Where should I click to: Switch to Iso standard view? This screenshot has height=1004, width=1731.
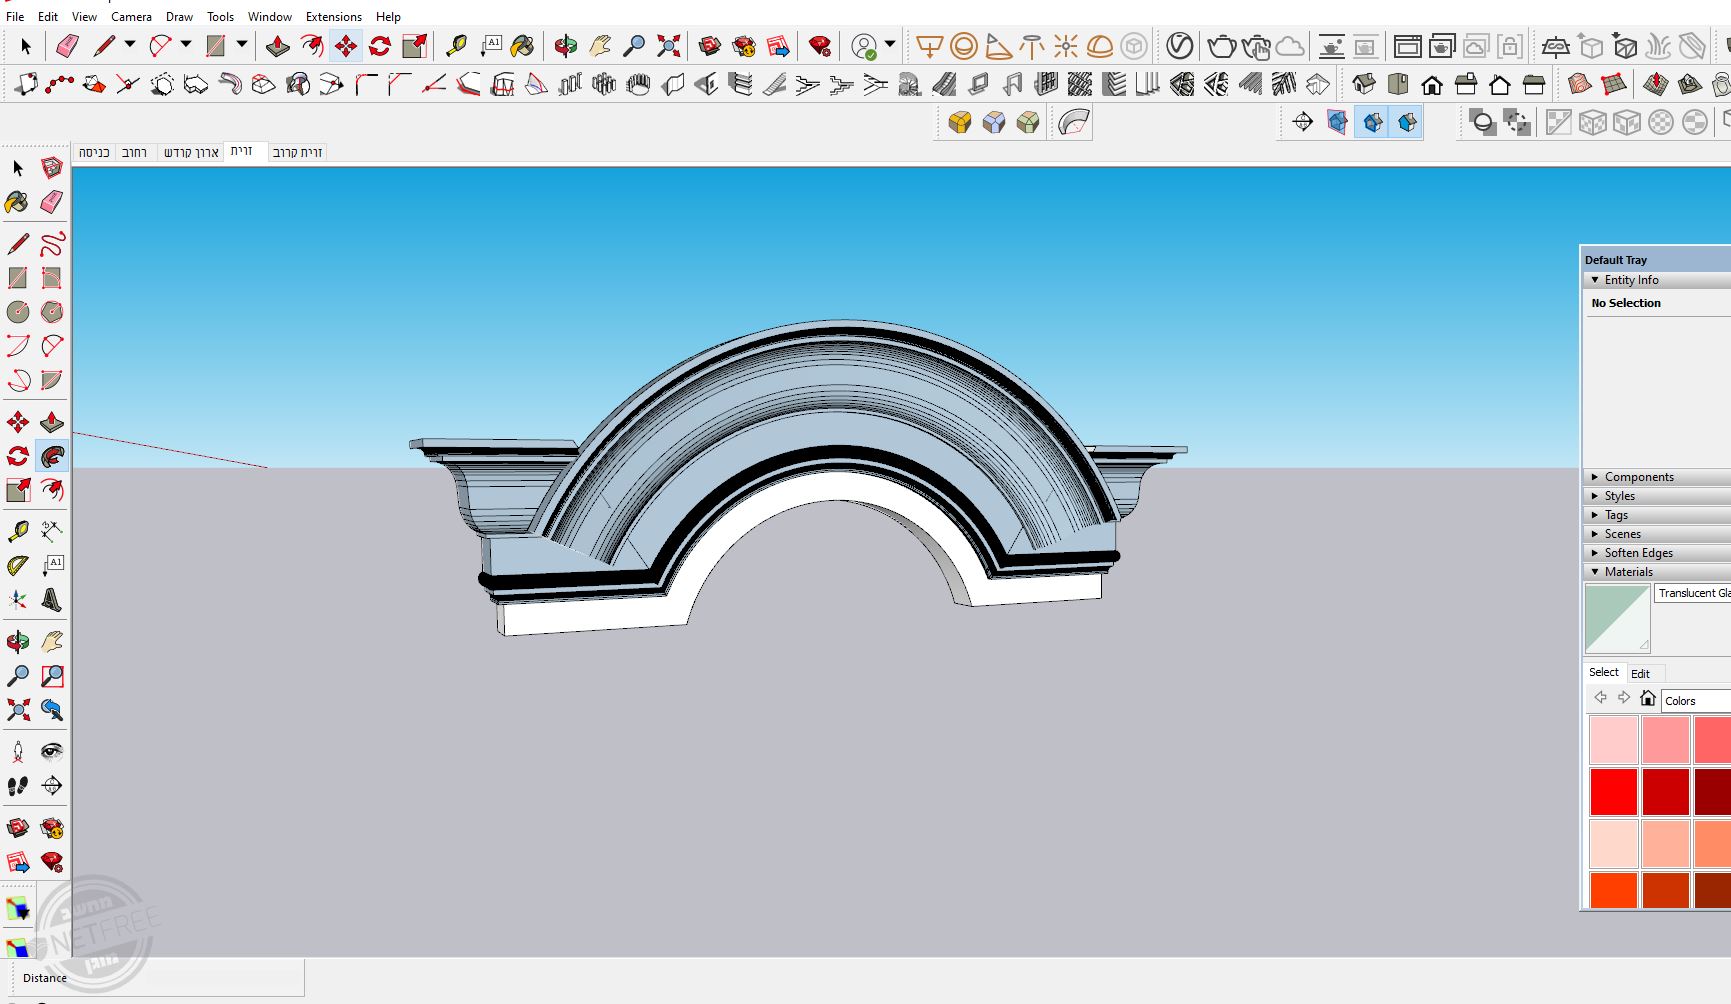pyautogui.click(x=1363, y=84)
